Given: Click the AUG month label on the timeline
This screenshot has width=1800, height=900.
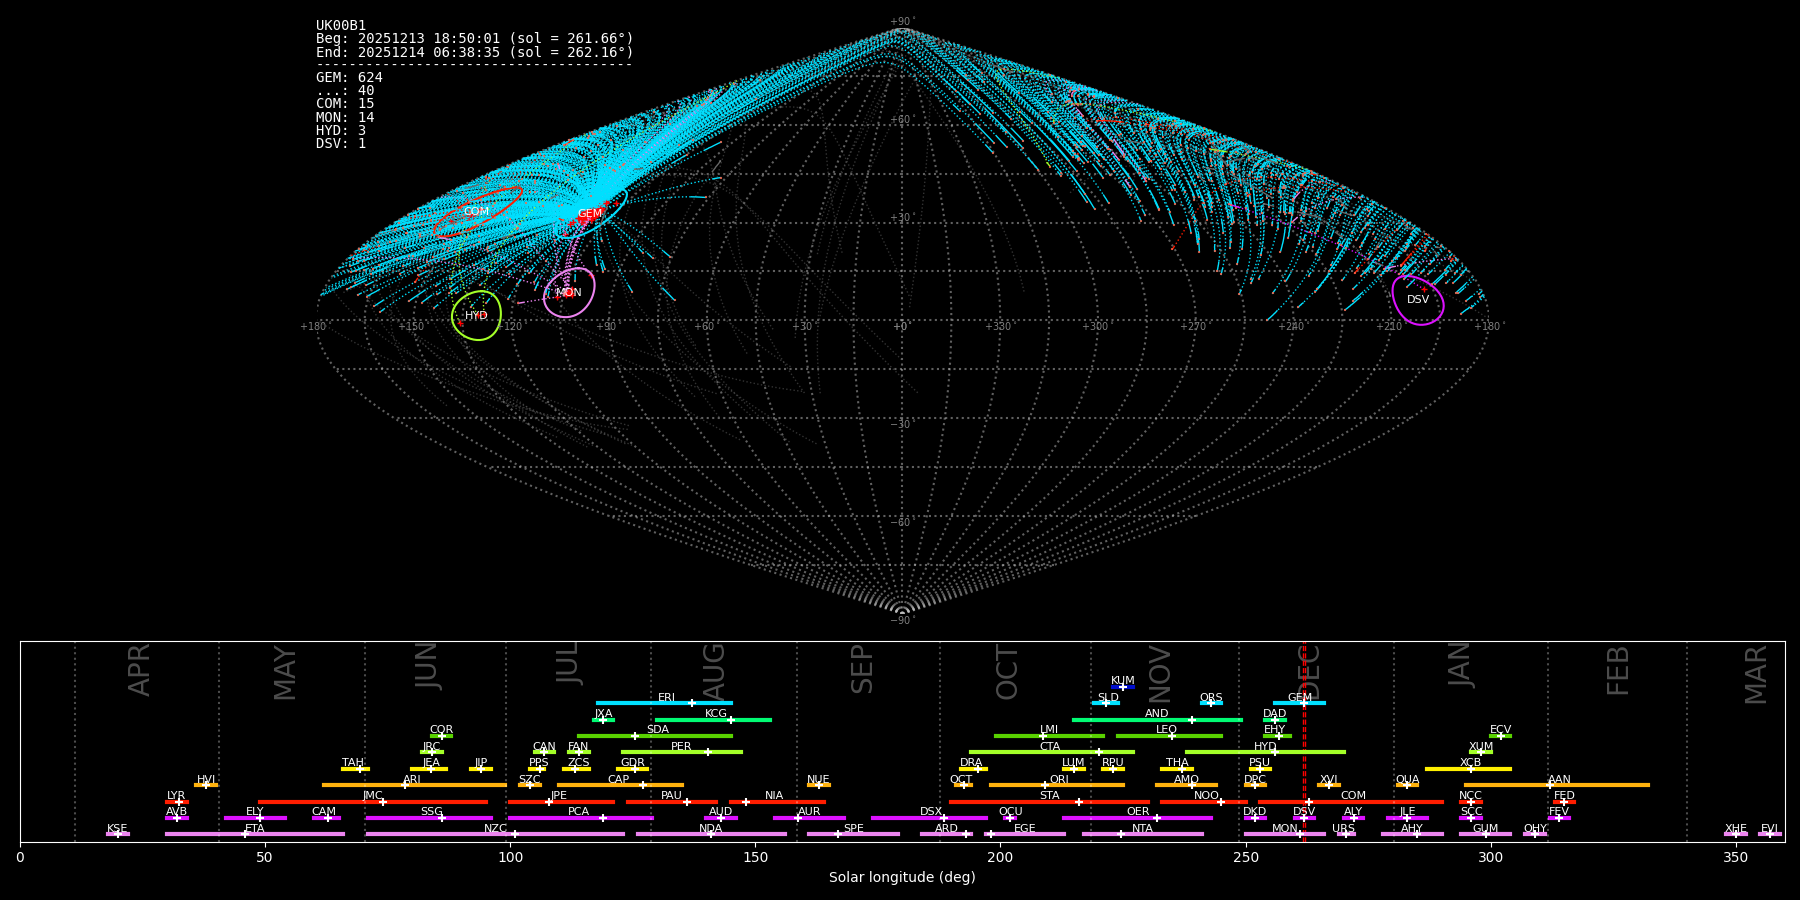Looking at the screenshot, I should coord(714,671).
